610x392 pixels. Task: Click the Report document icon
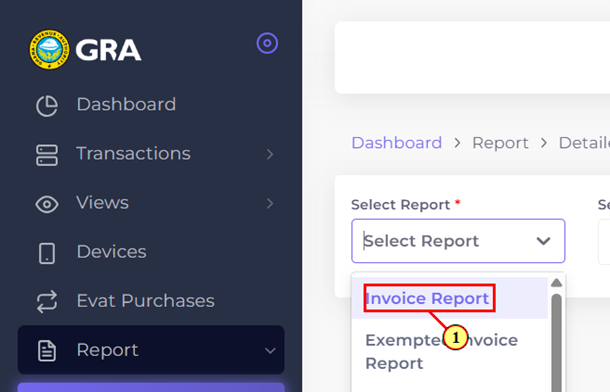pyautogui.click(x=47, y=351)
